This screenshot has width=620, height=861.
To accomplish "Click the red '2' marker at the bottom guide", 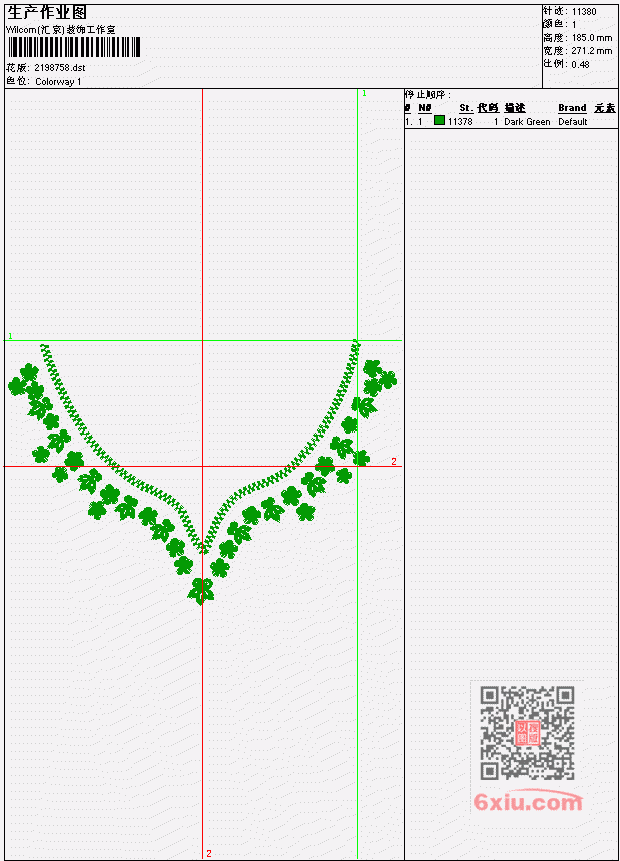I will [x=209, y=853].
